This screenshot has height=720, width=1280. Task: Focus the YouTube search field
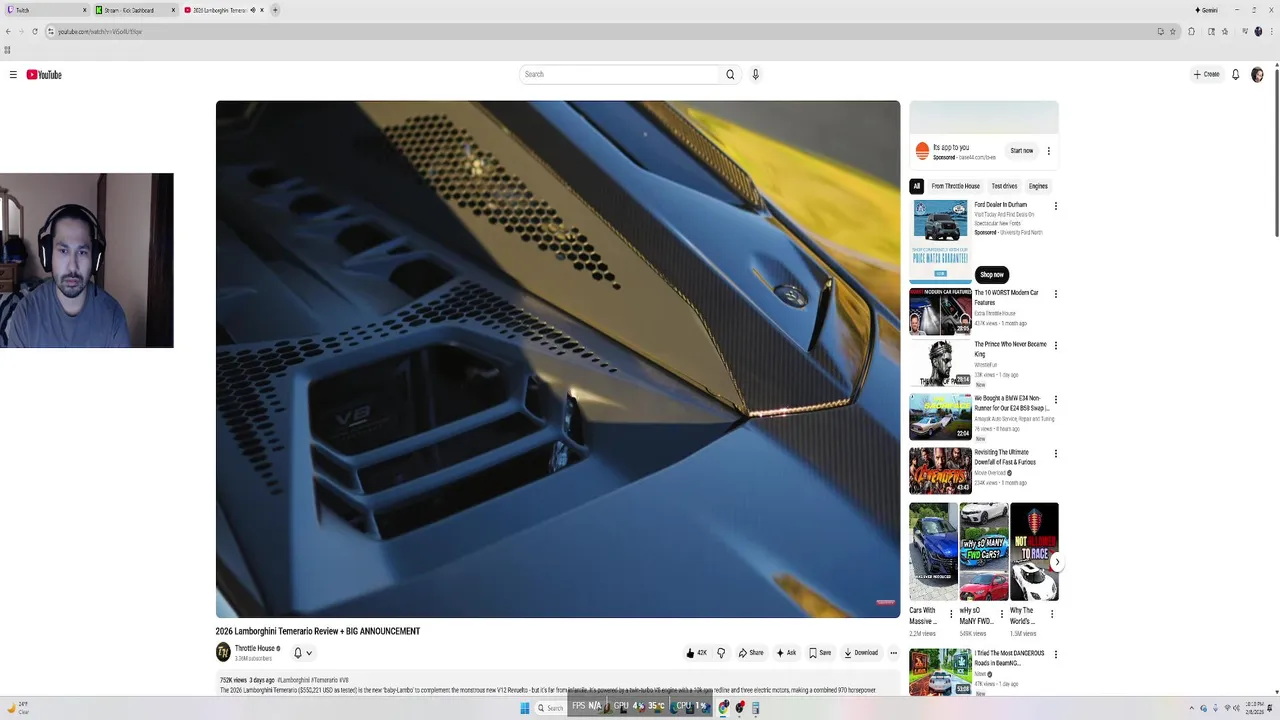click(x=619, y=74)
